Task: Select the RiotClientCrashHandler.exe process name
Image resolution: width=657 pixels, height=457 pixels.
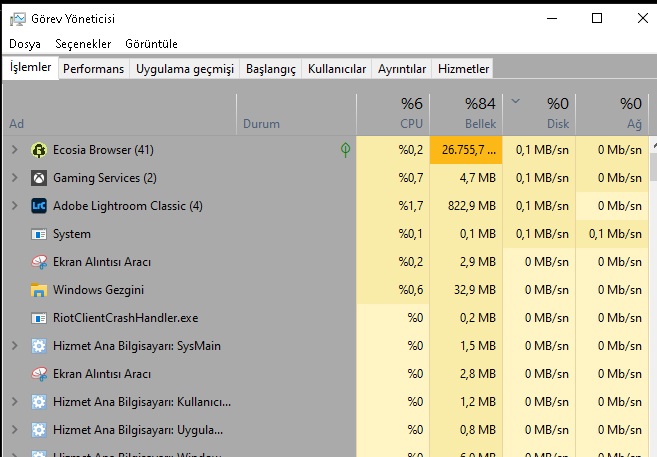Action: point(126,318)
